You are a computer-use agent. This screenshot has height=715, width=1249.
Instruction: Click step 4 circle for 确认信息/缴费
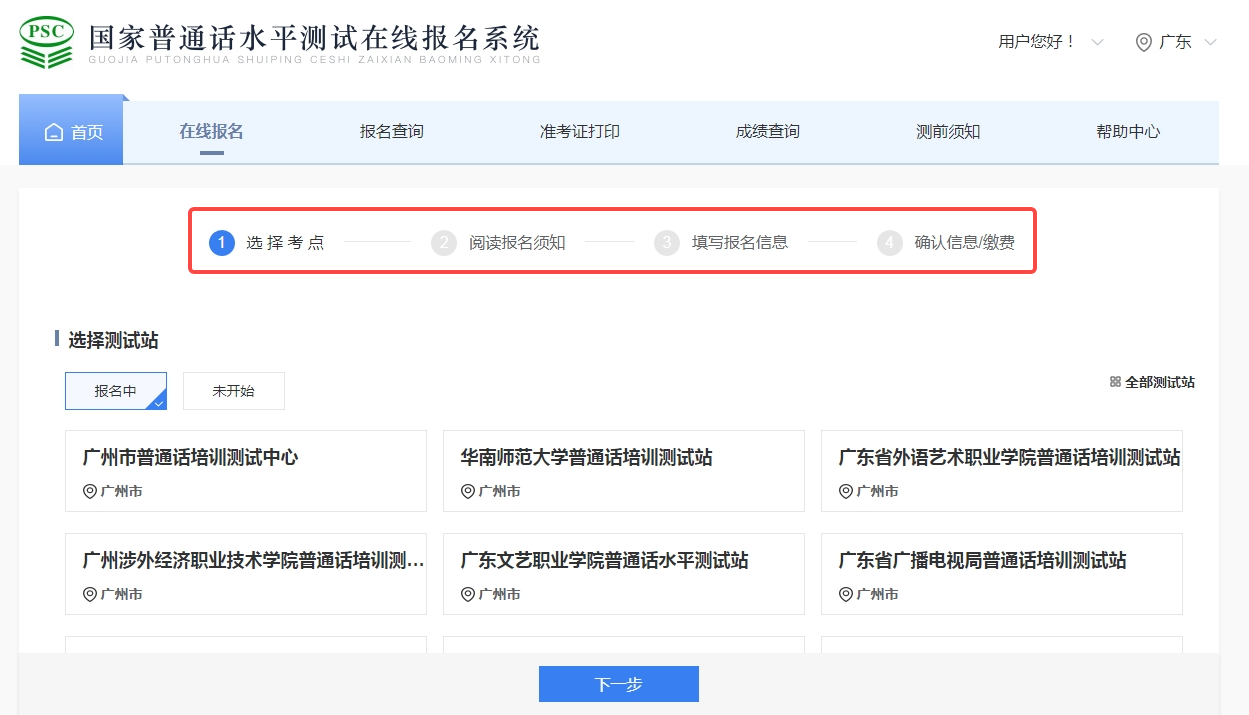890,242
